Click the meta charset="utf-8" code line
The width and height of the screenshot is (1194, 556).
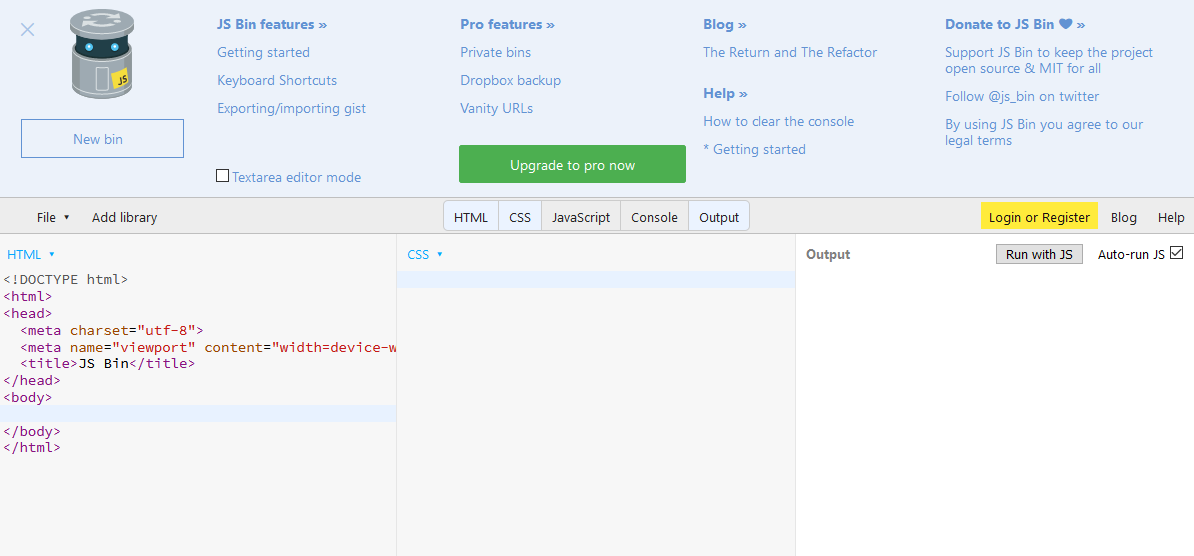point(113,330)
